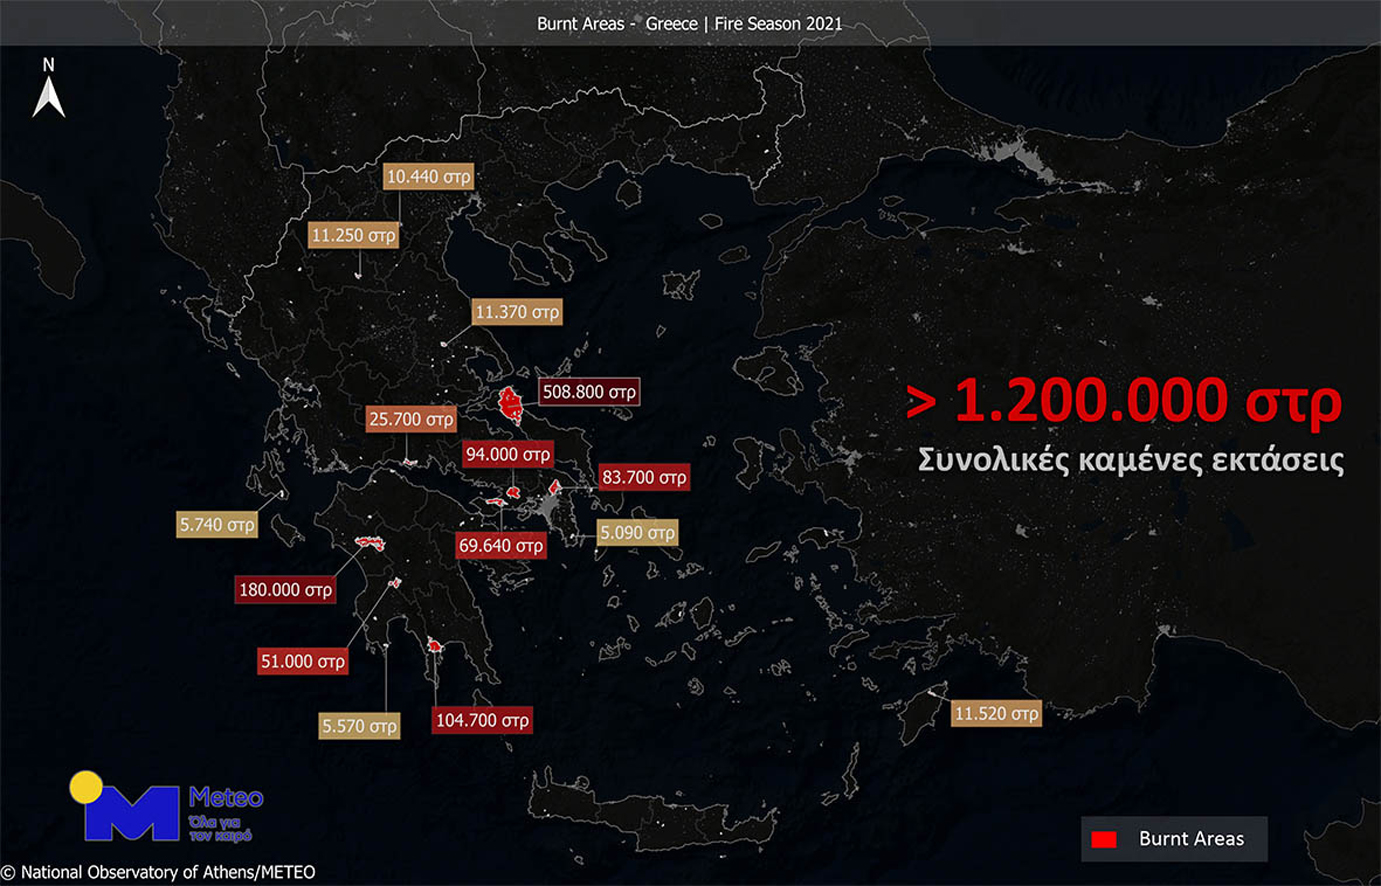Click the 94.000 στρ label

pyautogui.click(x=507, y=454)
